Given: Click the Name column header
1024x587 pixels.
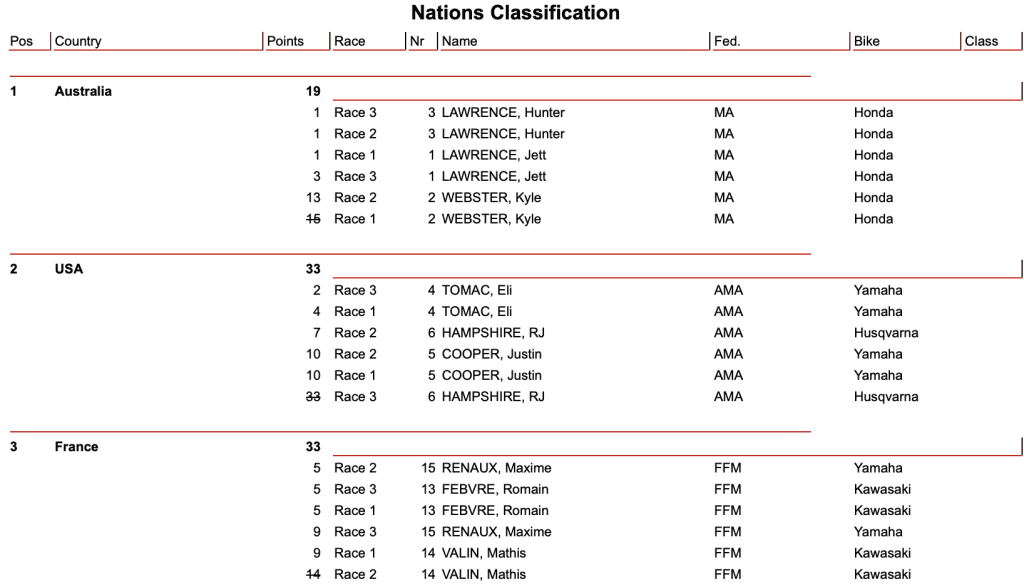Looking at the screenshot, I should tap(460, 41).
